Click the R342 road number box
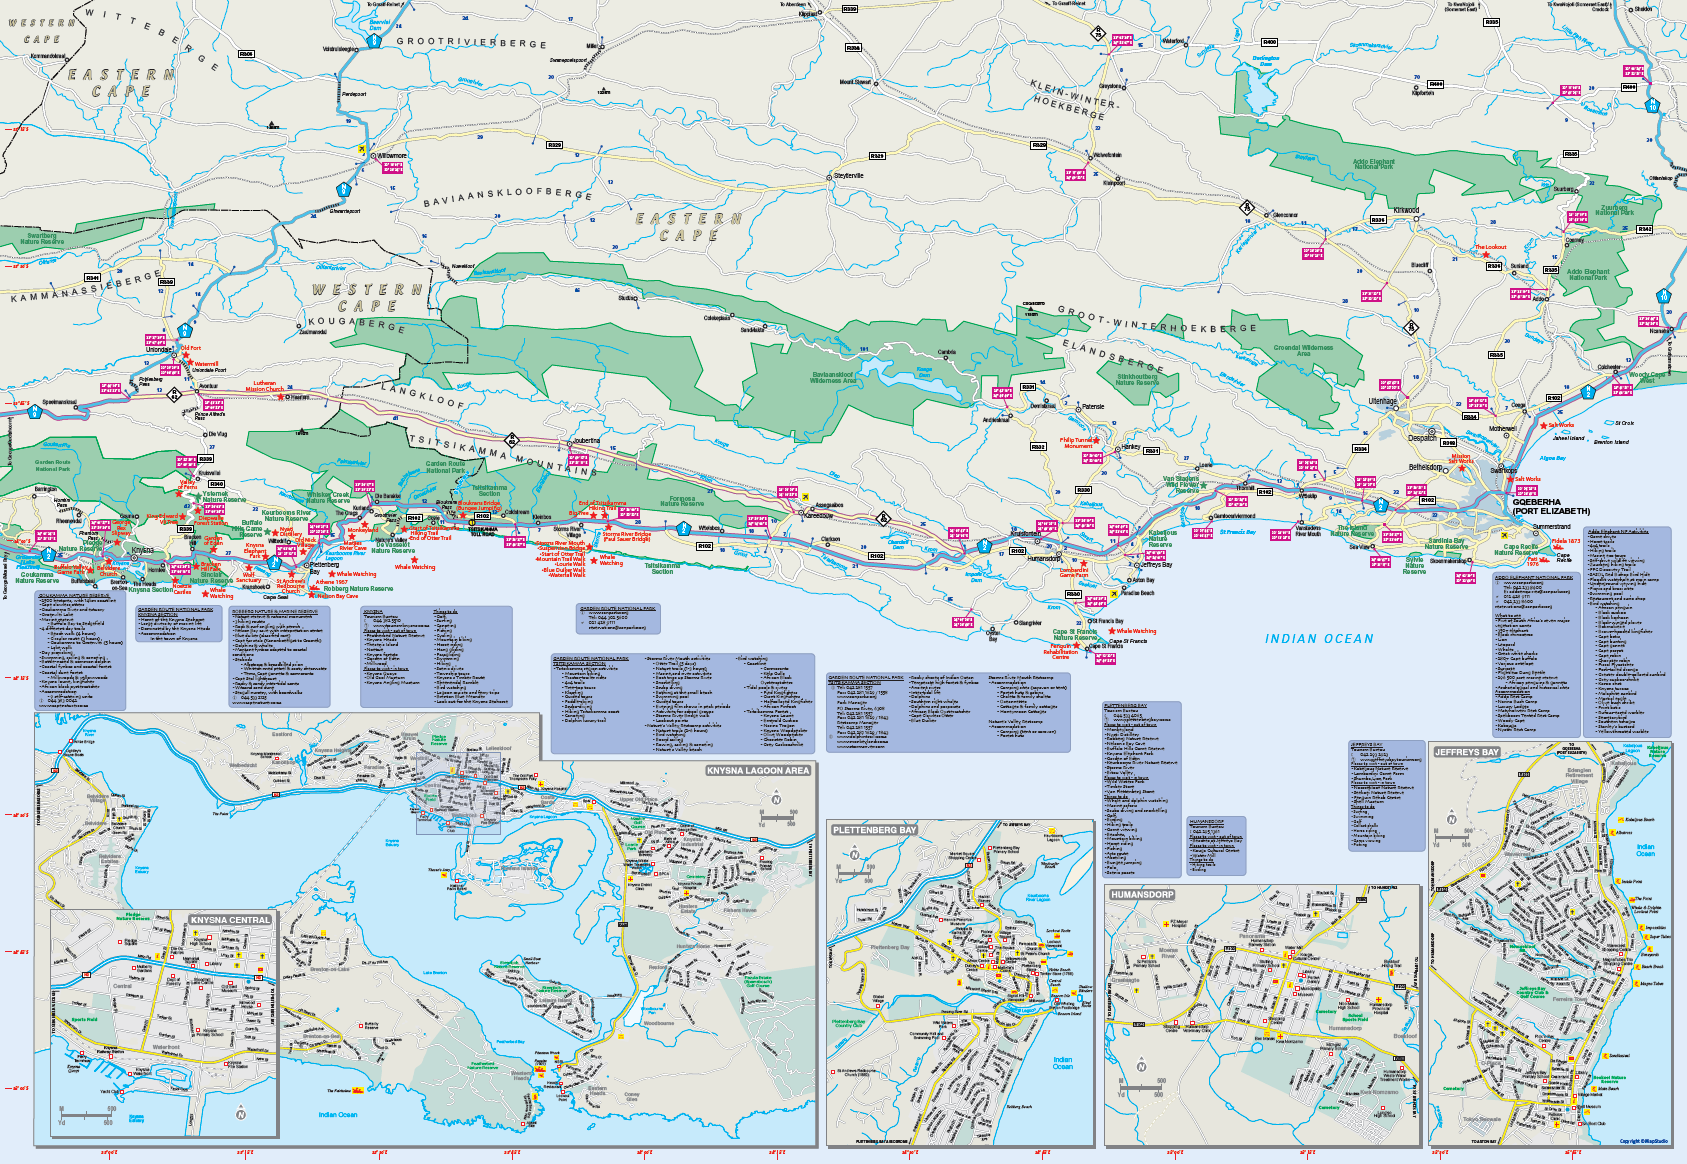This screenshot has height=1164, width=1687. [1645, 229]
